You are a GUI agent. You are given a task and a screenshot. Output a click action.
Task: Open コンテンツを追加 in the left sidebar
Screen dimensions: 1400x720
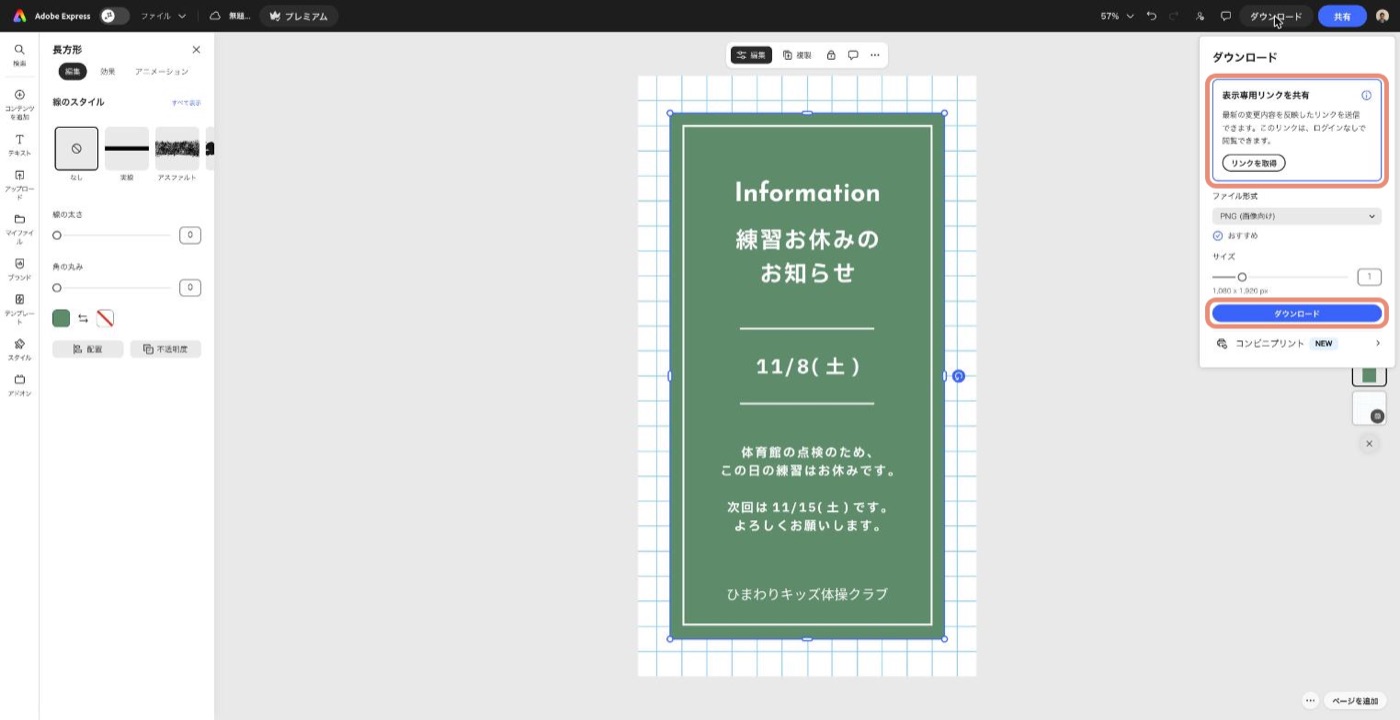point(19,104)
